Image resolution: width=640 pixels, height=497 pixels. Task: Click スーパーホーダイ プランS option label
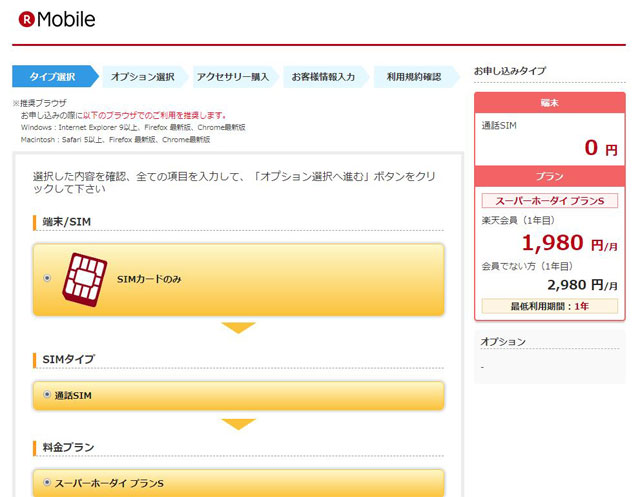[x=109, y=484]
